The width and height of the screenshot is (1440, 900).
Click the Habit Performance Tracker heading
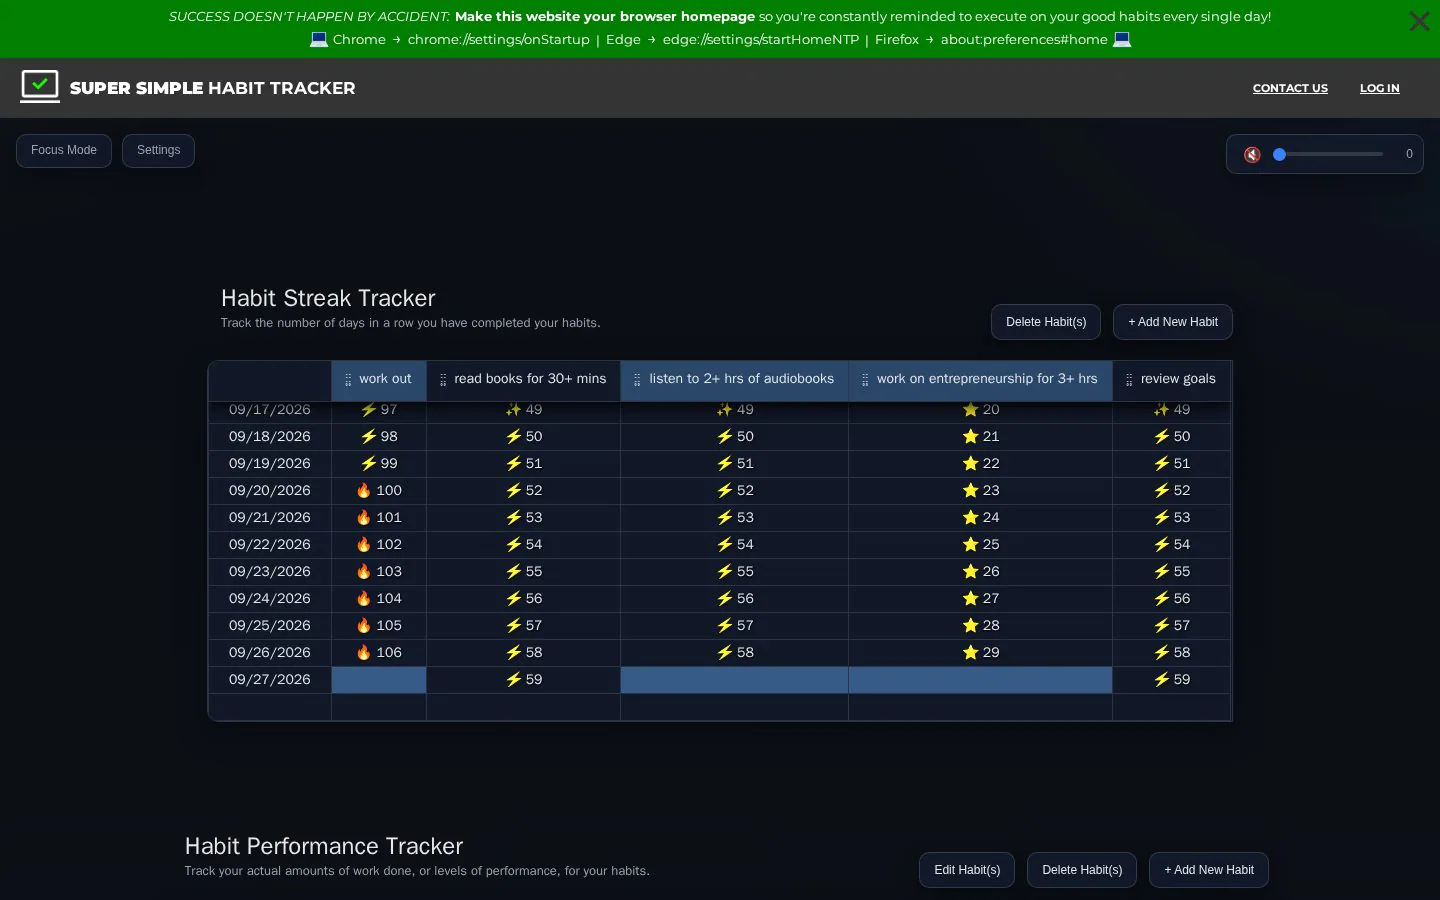pyautogui.click(x=324, y=846)
